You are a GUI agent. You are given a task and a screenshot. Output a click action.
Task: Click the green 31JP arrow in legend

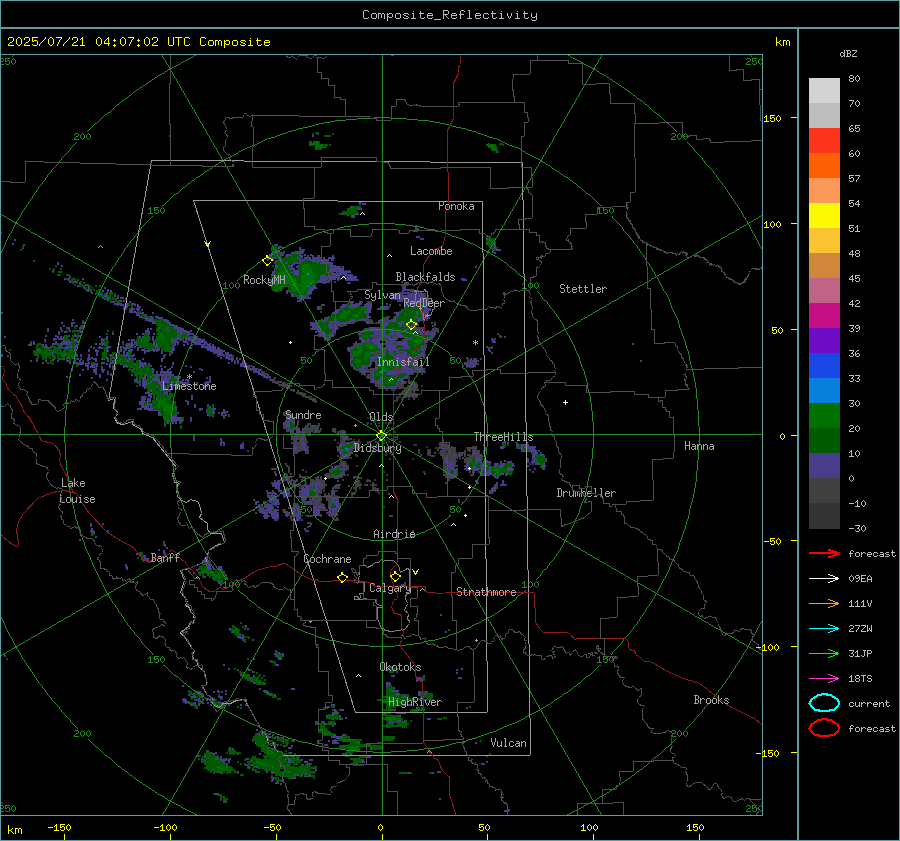pos(824,653)
